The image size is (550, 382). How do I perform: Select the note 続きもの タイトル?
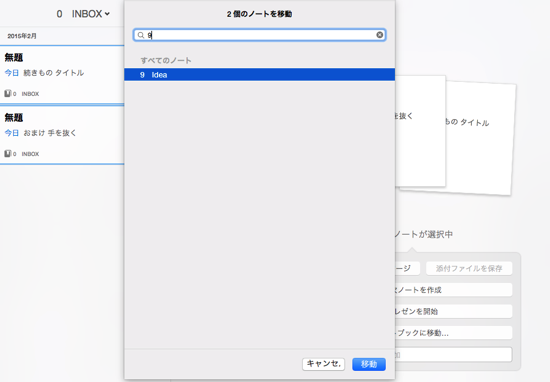pyautogui.click(x=62, y=75)
